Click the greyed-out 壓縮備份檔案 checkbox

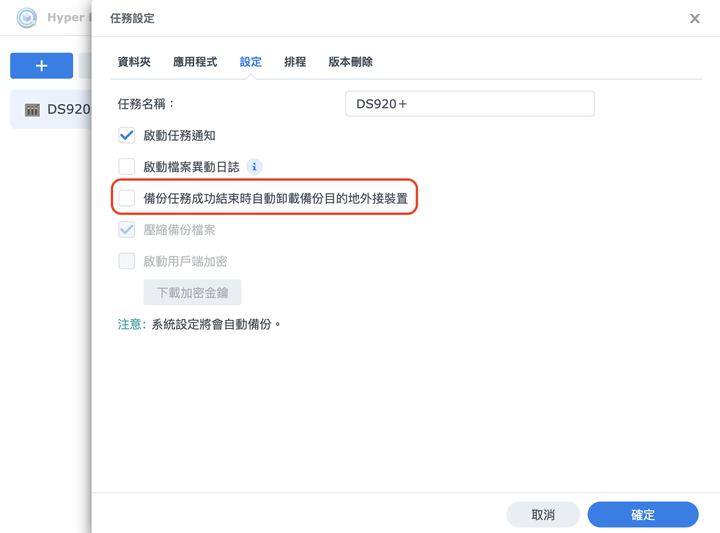coord(127,230)
